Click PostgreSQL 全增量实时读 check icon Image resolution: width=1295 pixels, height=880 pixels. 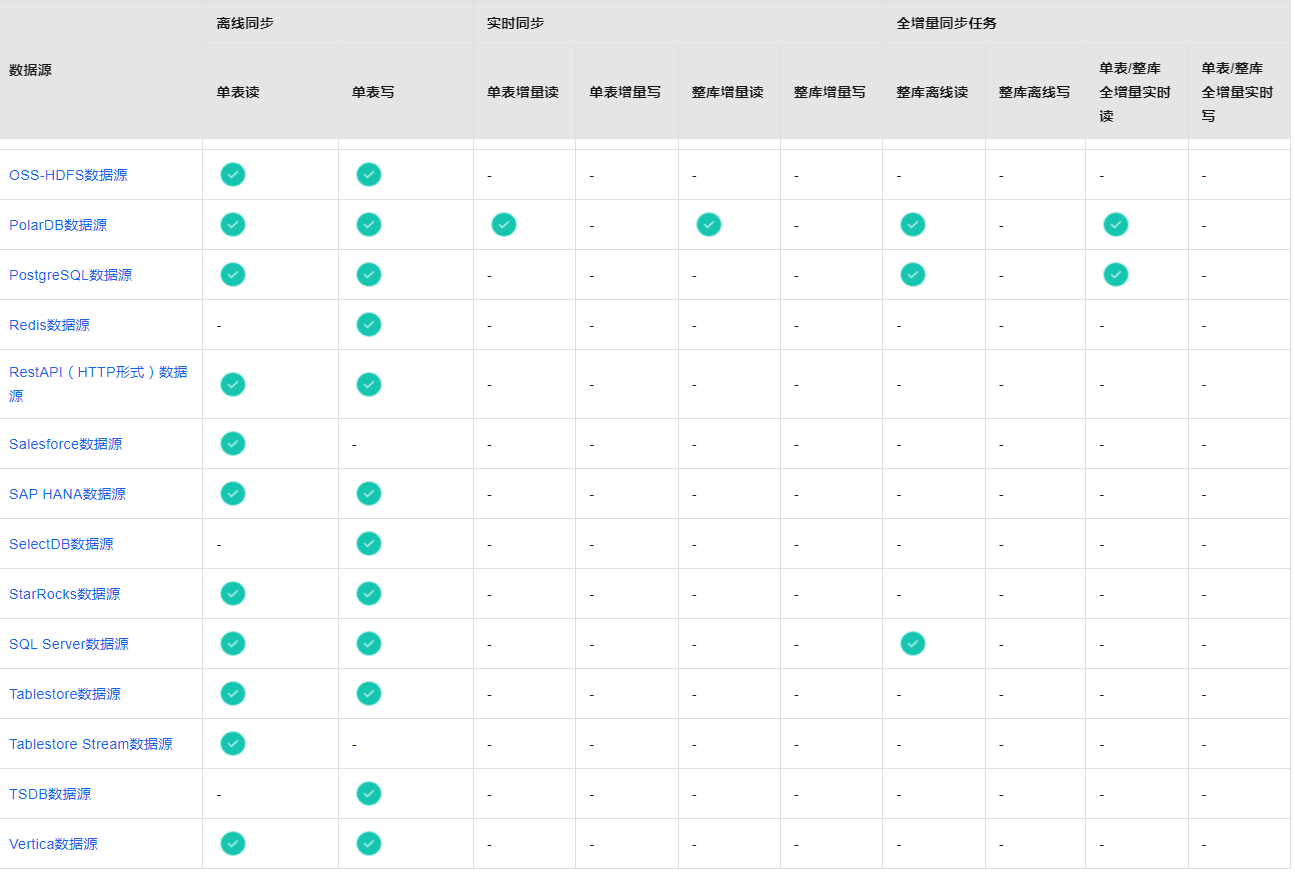point(1116,274)
